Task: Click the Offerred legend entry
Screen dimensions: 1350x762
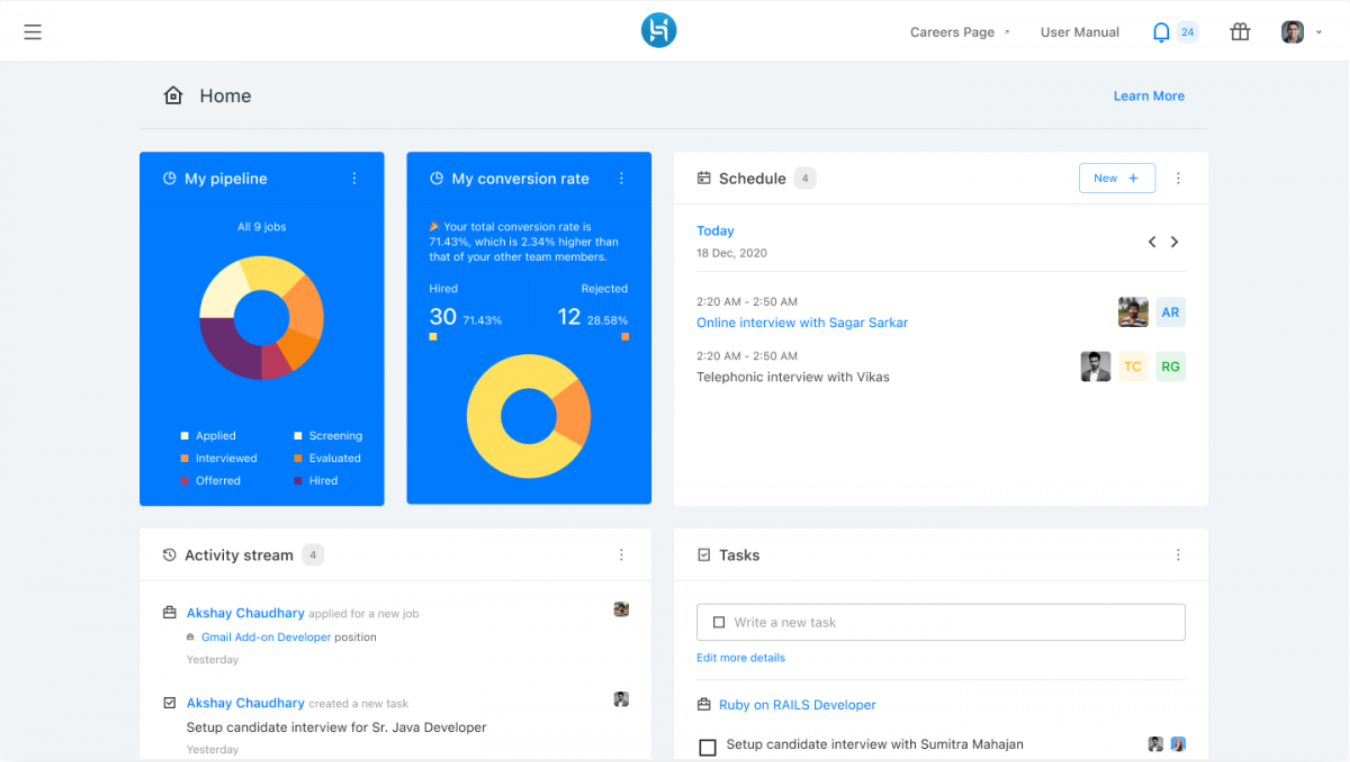Action: (211, 481)
